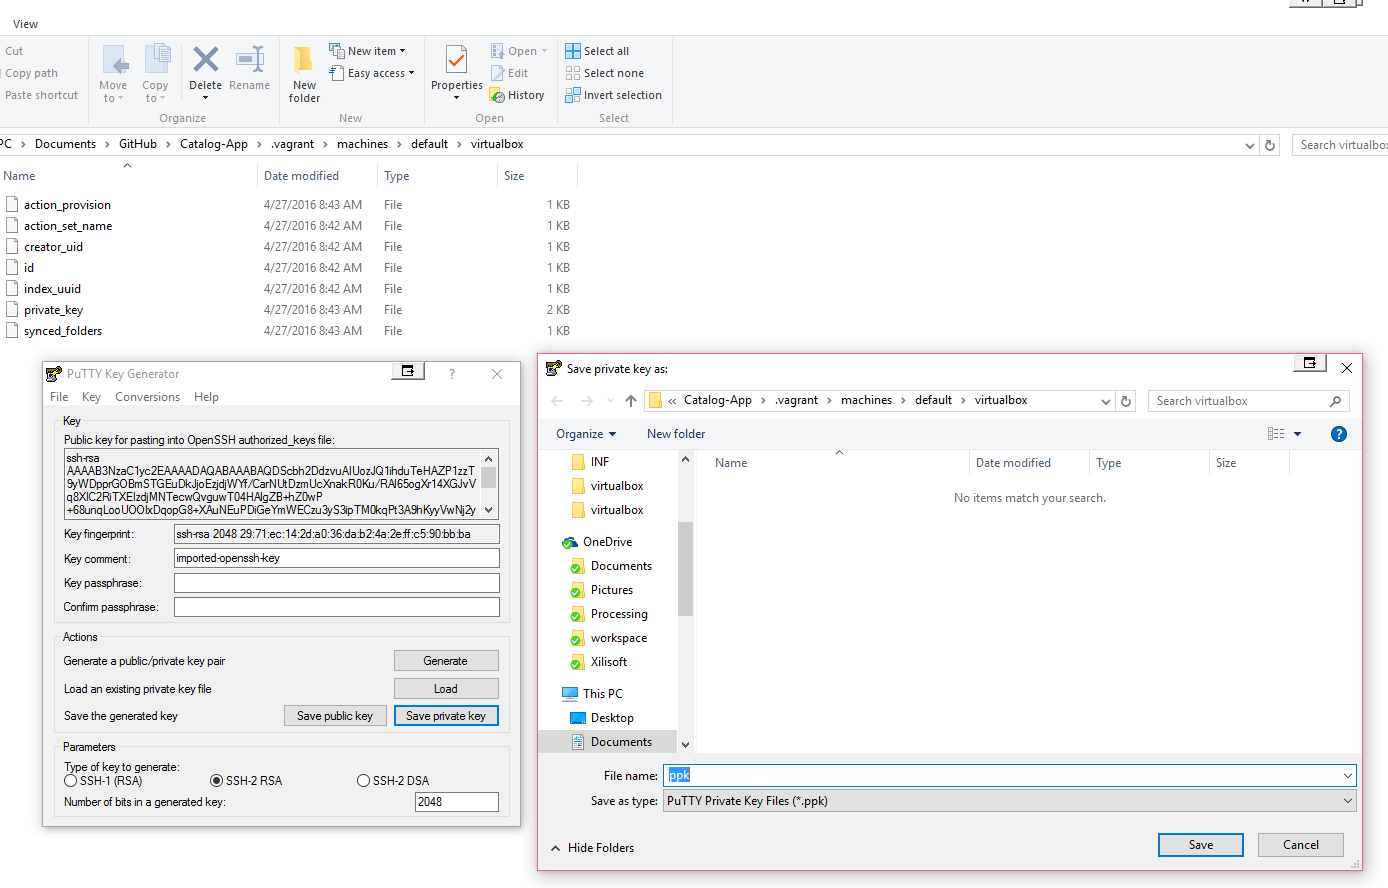Open the PuTTYgen Conversions menu
Viewport: 1388px width, 888px height.
point(147,397)
